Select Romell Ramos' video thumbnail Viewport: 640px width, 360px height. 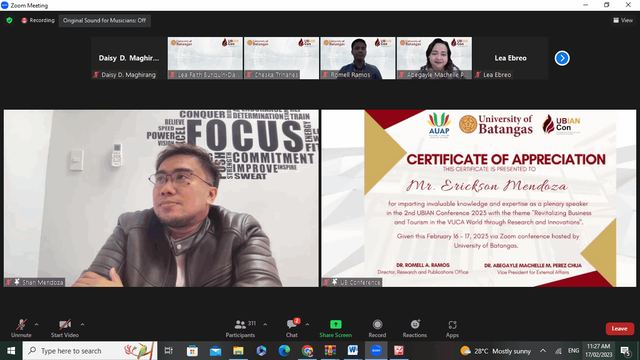tap(358, 58)
